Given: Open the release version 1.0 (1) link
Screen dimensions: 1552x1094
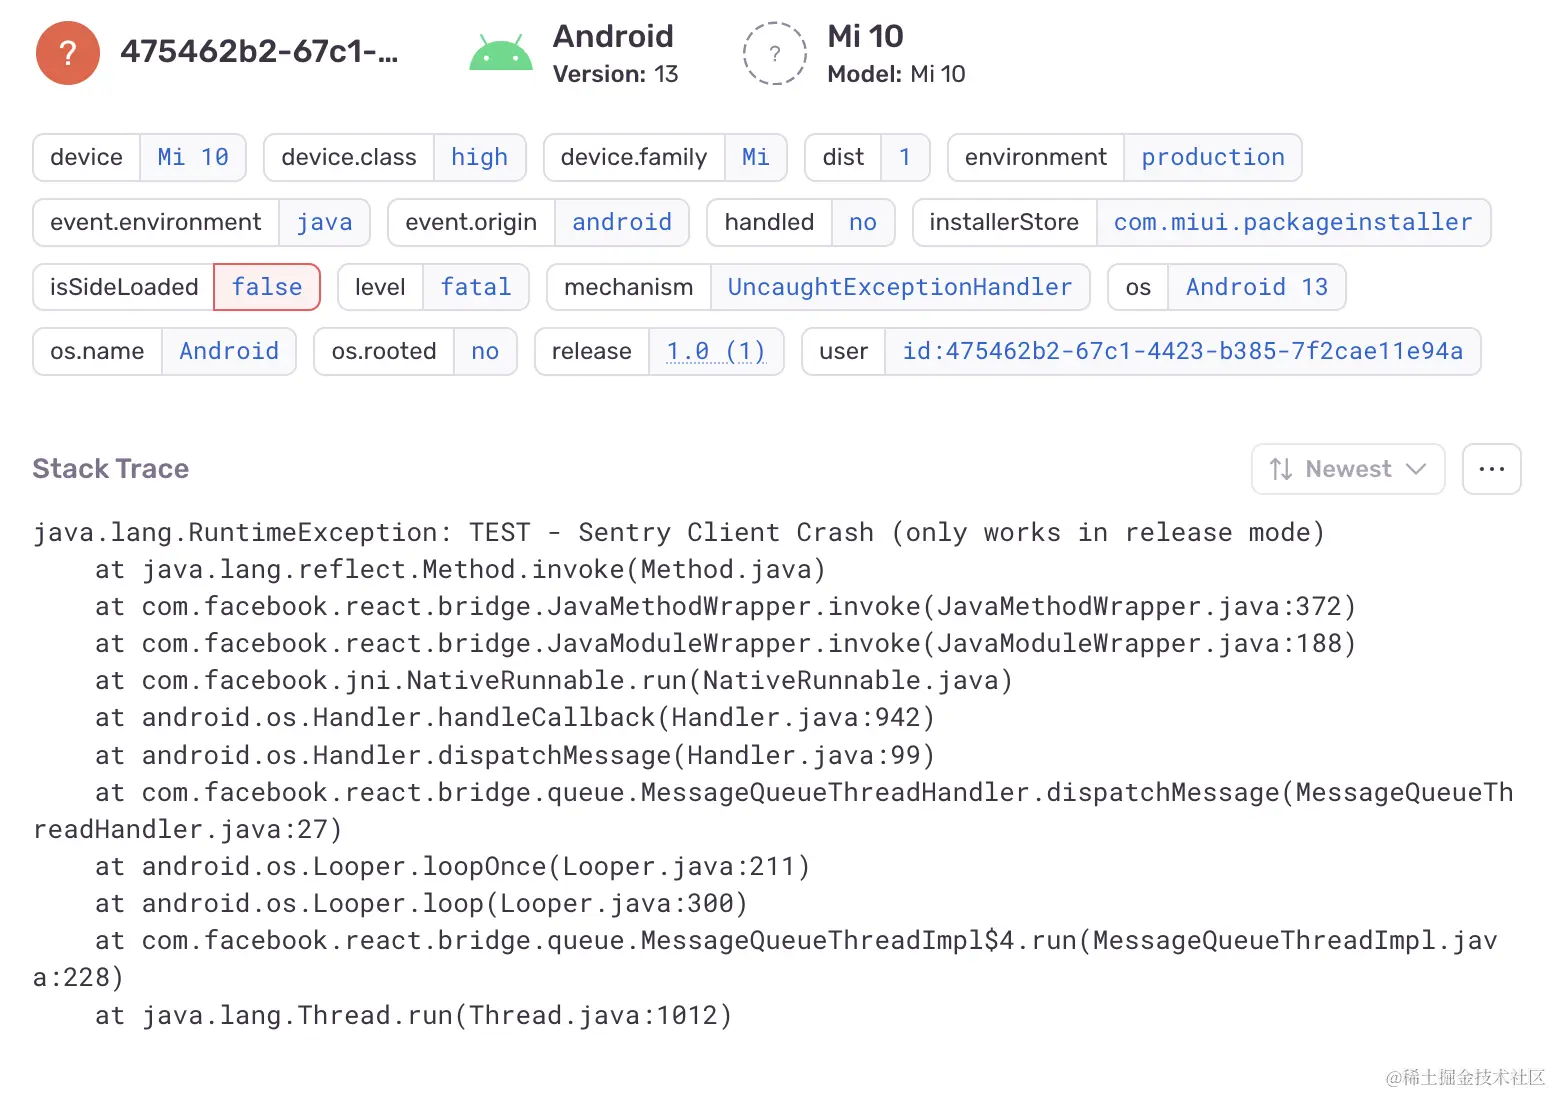Looking at the screenshot, I should tap(716, 351).
